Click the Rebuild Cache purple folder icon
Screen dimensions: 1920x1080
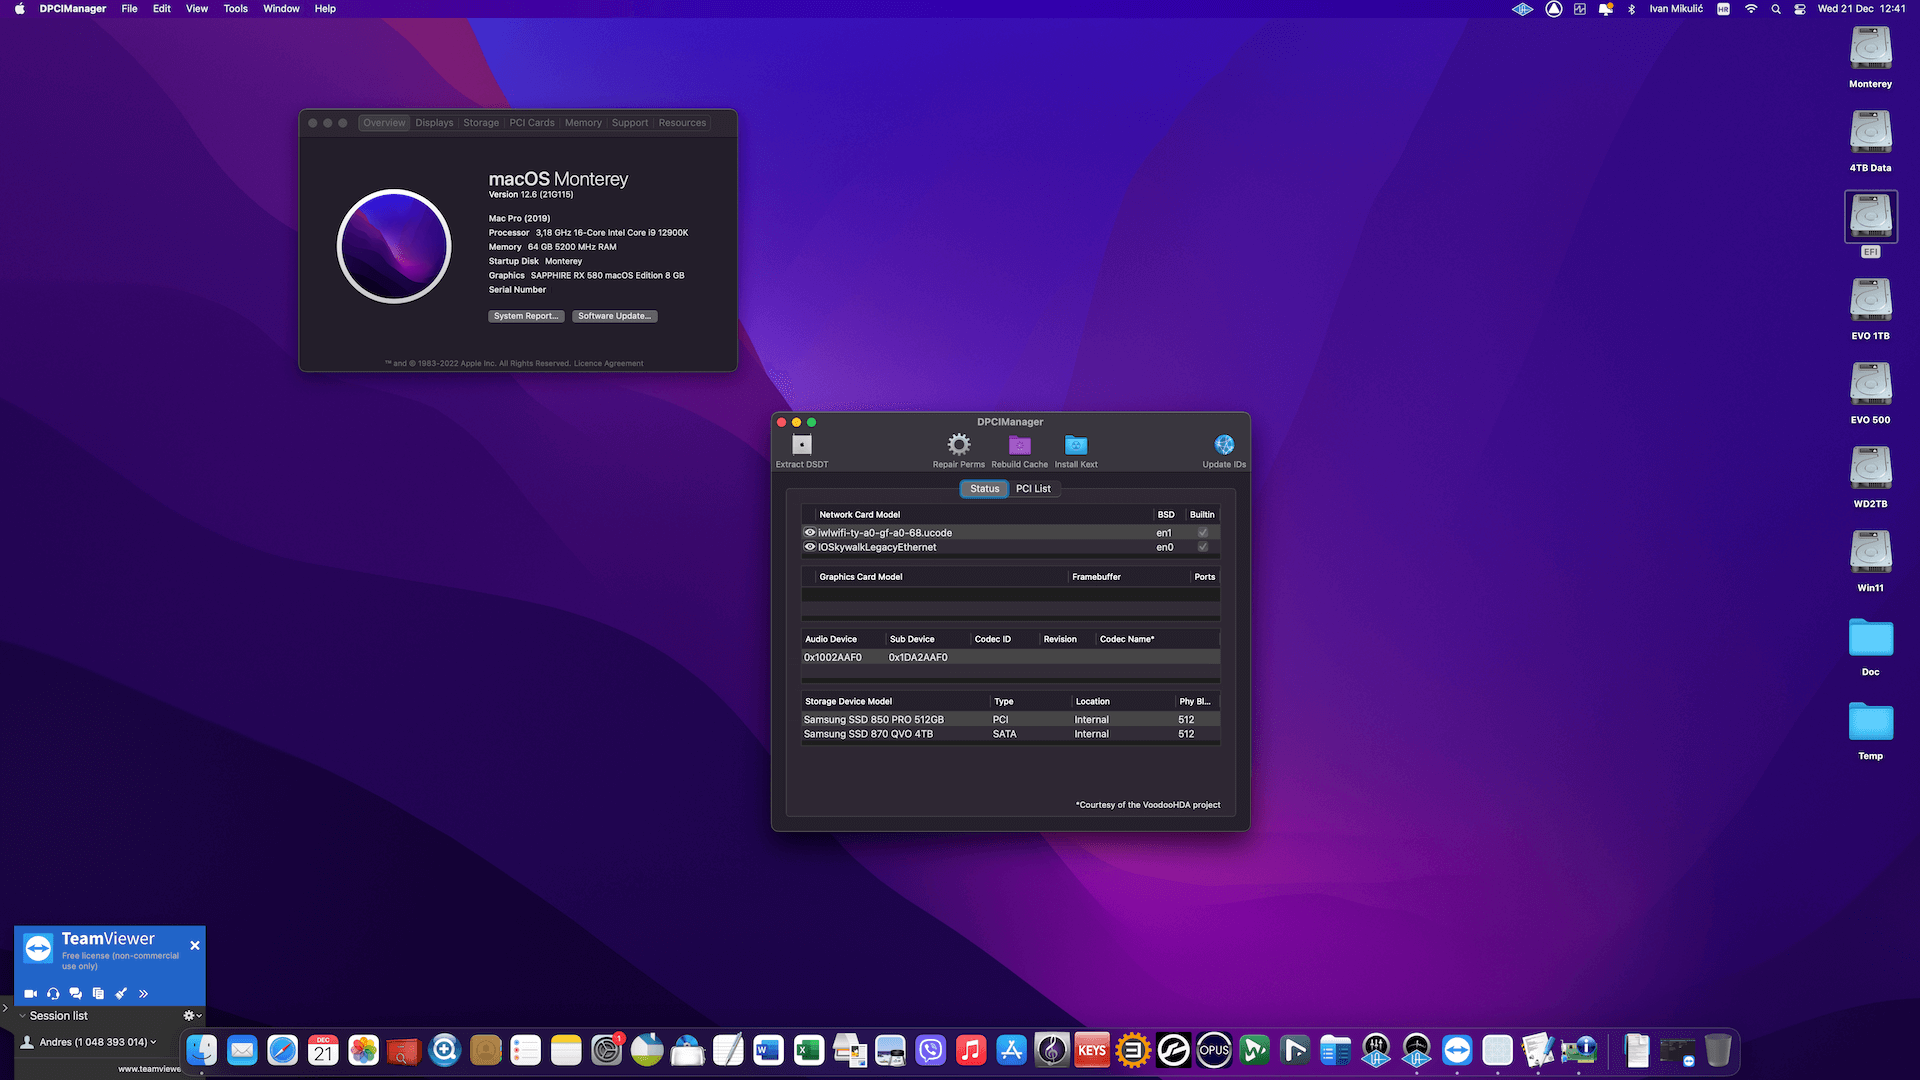coord(1019,445)
